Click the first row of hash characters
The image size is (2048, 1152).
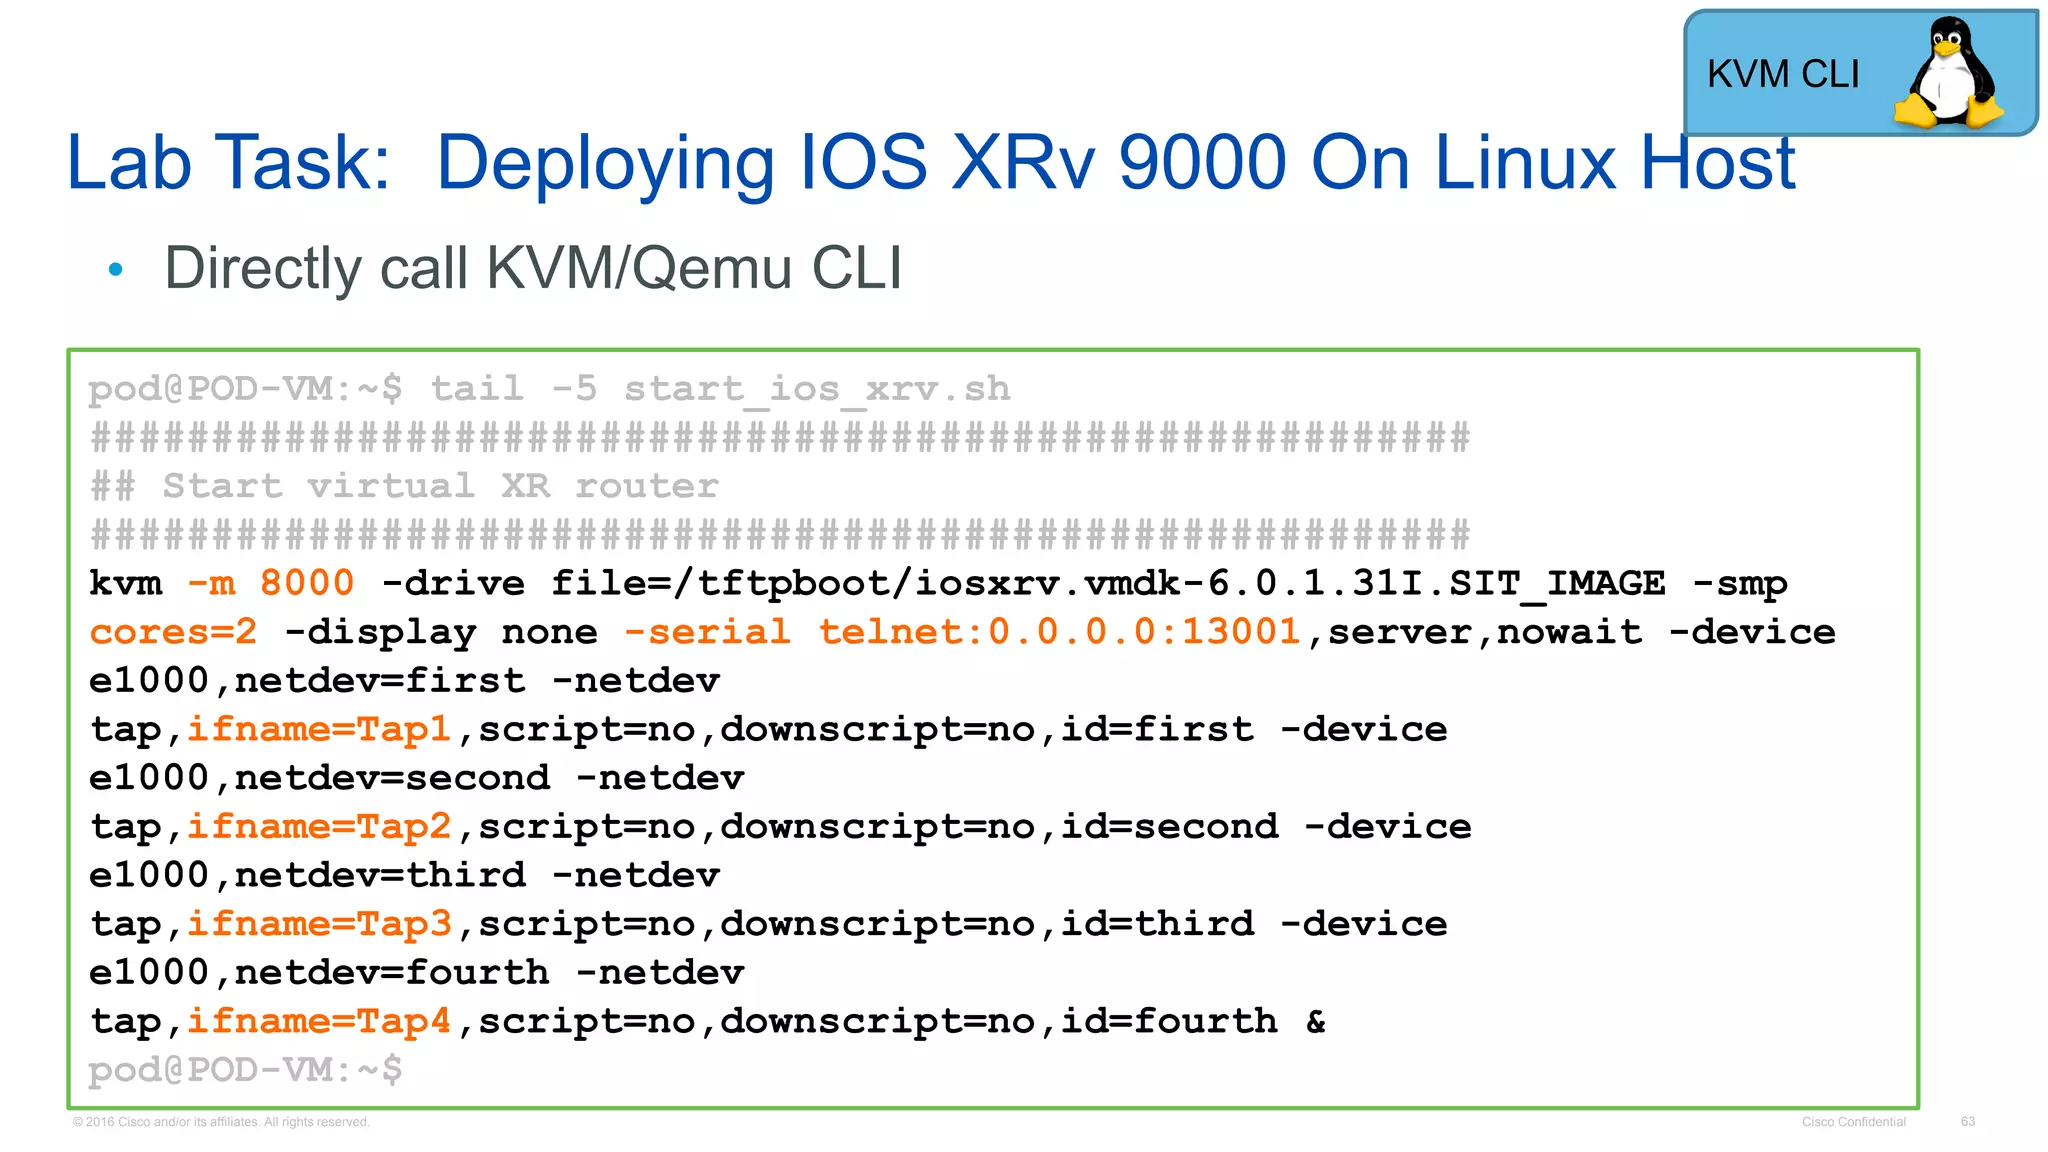780,437
